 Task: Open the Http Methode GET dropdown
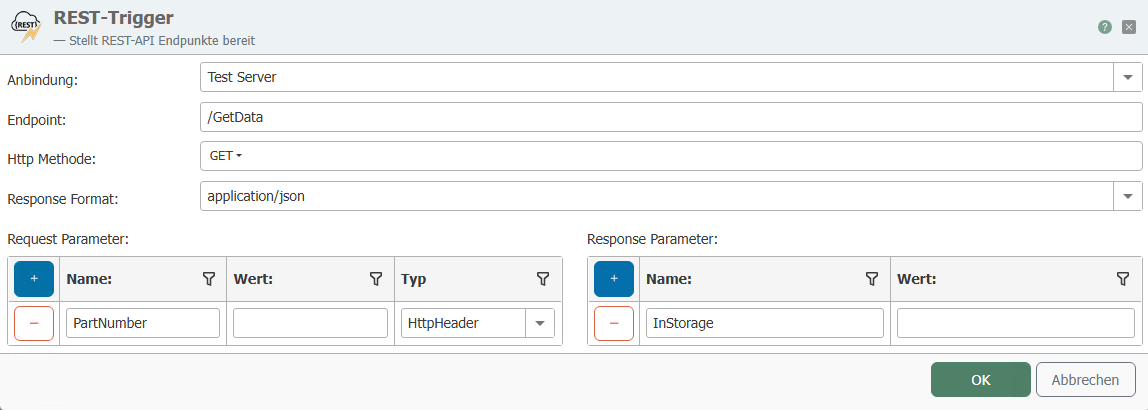pos(226,156)
